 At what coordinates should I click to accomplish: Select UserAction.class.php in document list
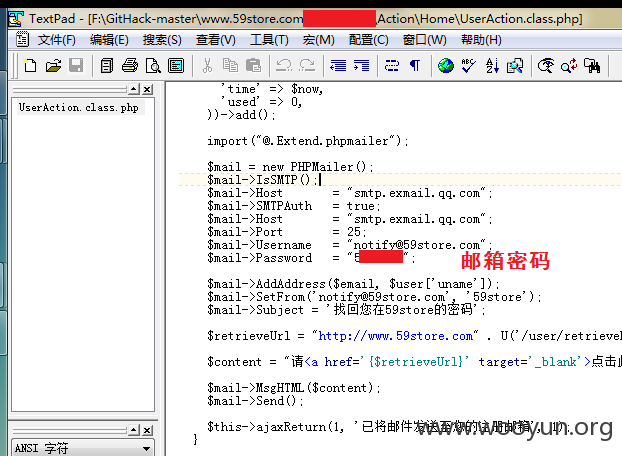(79, 107)
